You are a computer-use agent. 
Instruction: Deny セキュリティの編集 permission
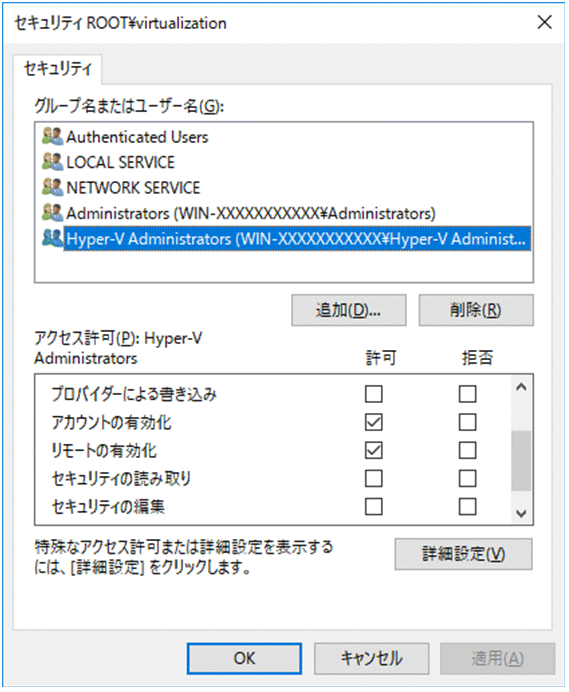click(x=467, y=507)
